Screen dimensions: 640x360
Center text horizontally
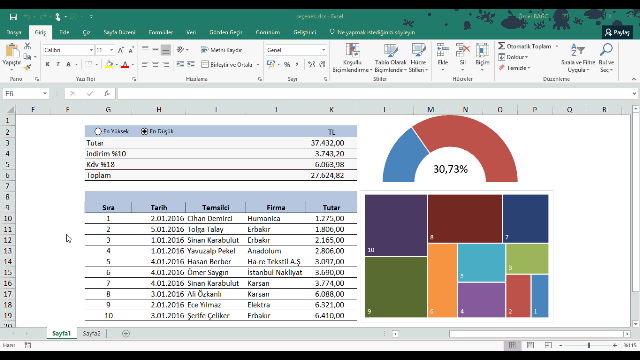point(155,64)
